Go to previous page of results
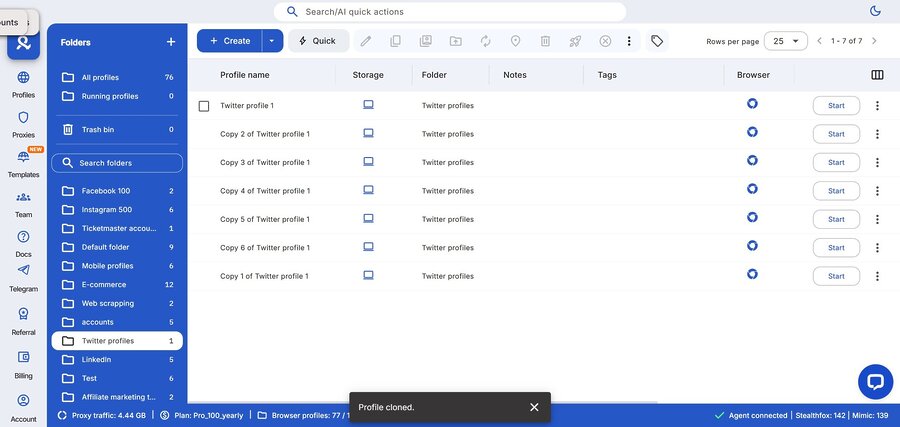The height and width of the screenshot is (427, 900). [820, 41]
